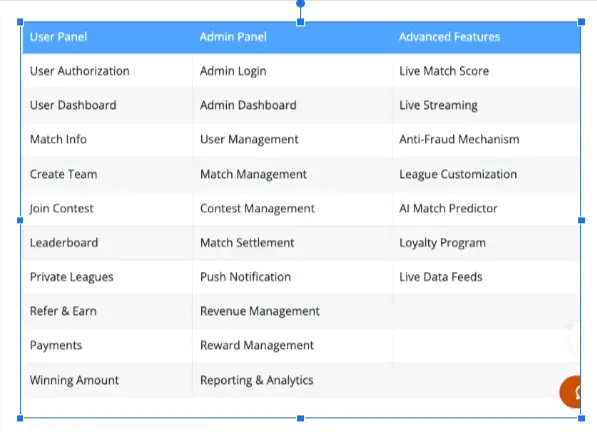Click the Contest Management cell
This screenshot has width=597, height=432.
292,208
